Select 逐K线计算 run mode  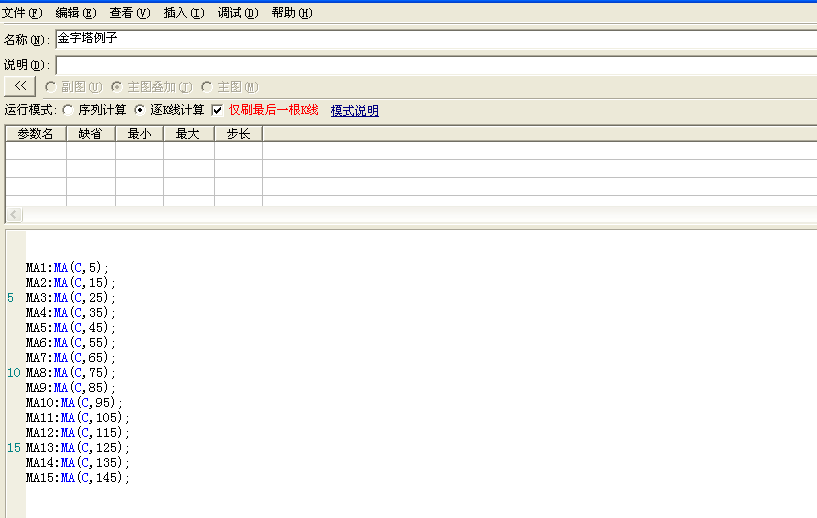140,110
